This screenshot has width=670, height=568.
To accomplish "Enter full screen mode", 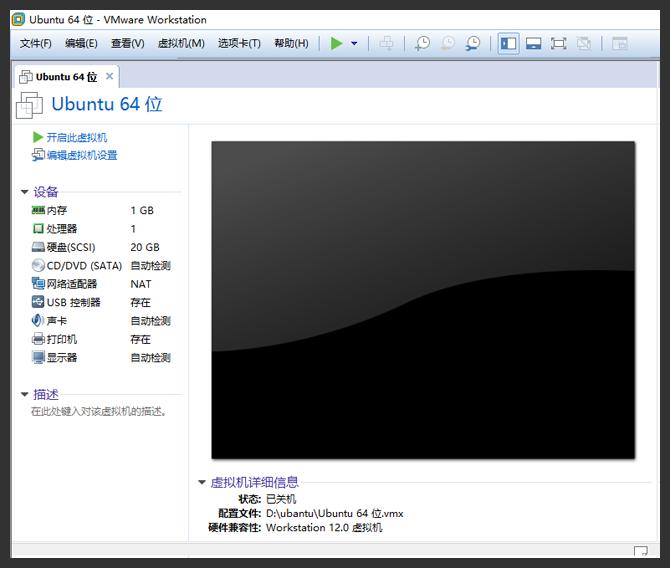I will (x=558, y=43).
